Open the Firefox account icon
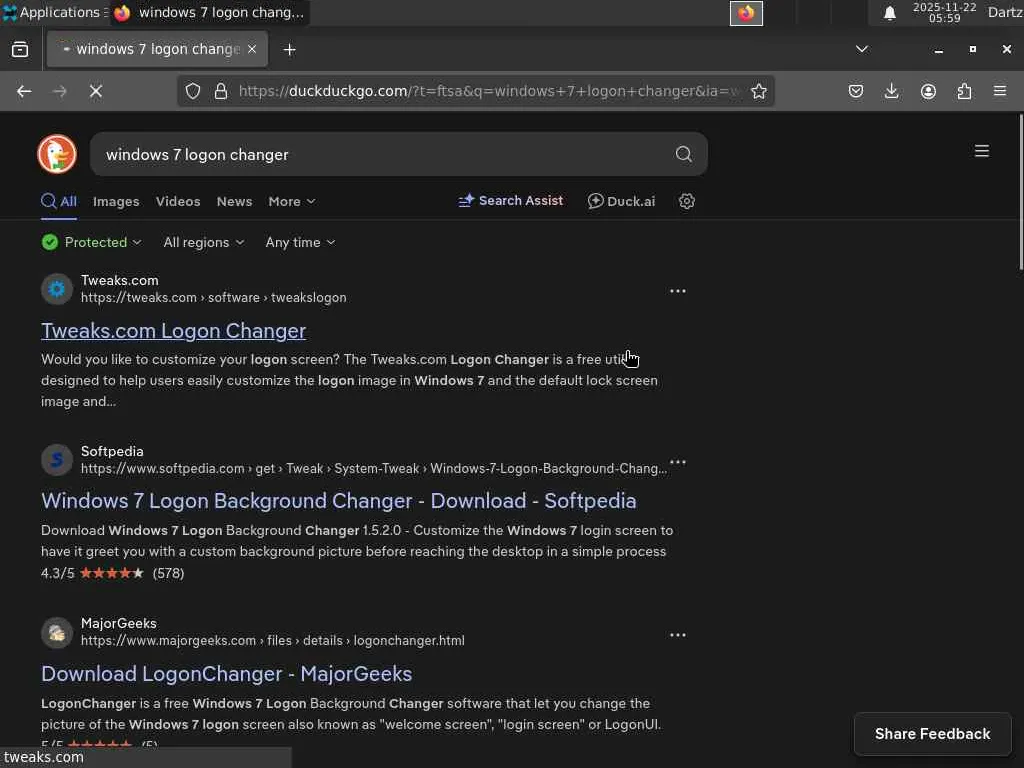 [x=928, y=91]
